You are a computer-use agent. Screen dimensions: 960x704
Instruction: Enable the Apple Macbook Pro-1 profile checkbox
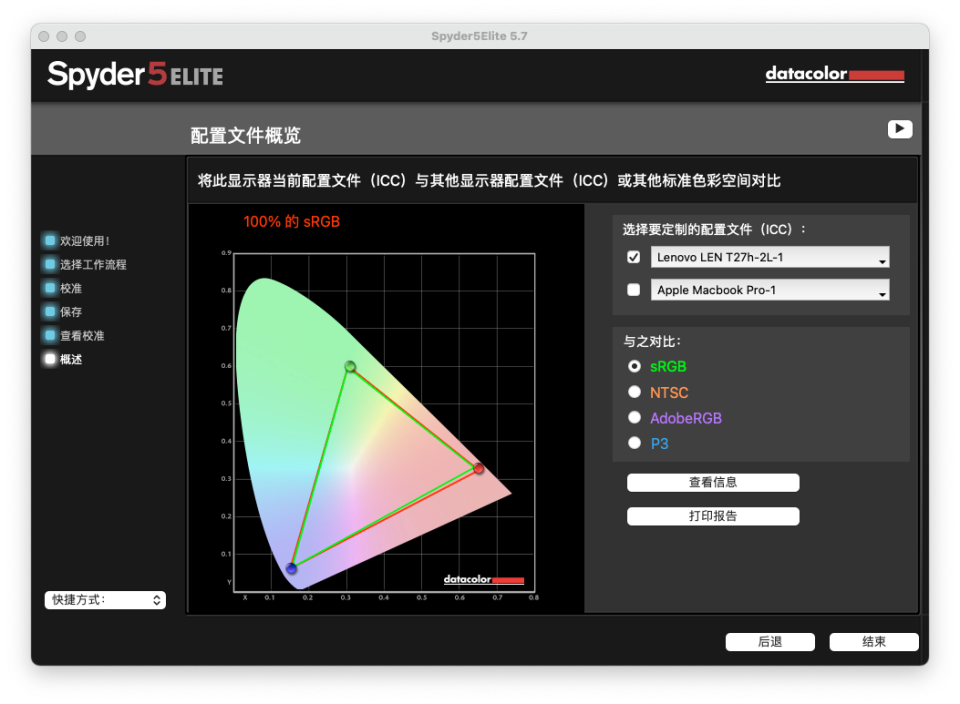[634, 290]
